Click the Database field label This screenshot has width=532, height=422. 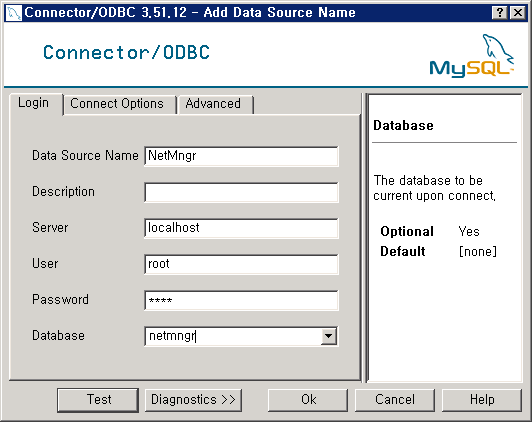pos(58,335)
